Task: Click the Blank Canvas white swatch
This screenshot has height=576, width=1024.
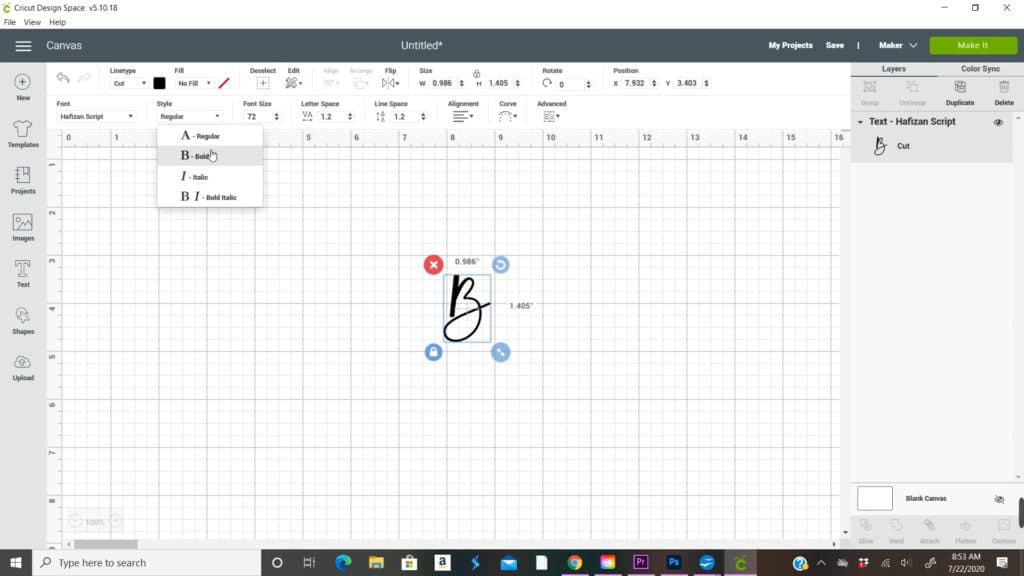Action: coord(874,498)
